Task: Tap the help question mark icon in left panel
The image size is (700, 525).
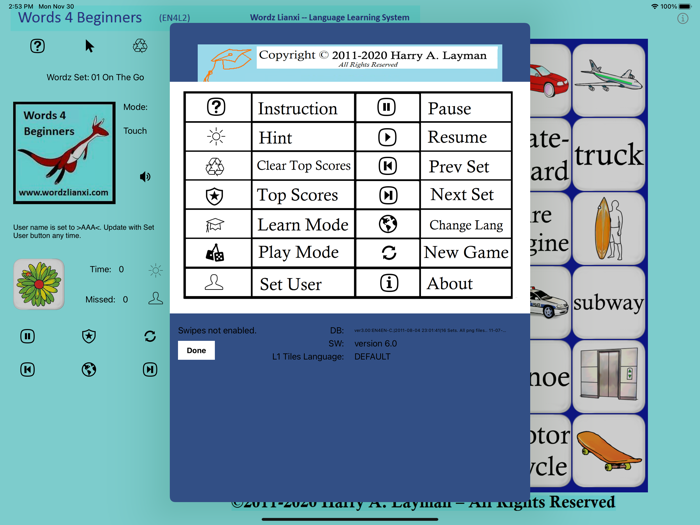Action: [38, 46]
